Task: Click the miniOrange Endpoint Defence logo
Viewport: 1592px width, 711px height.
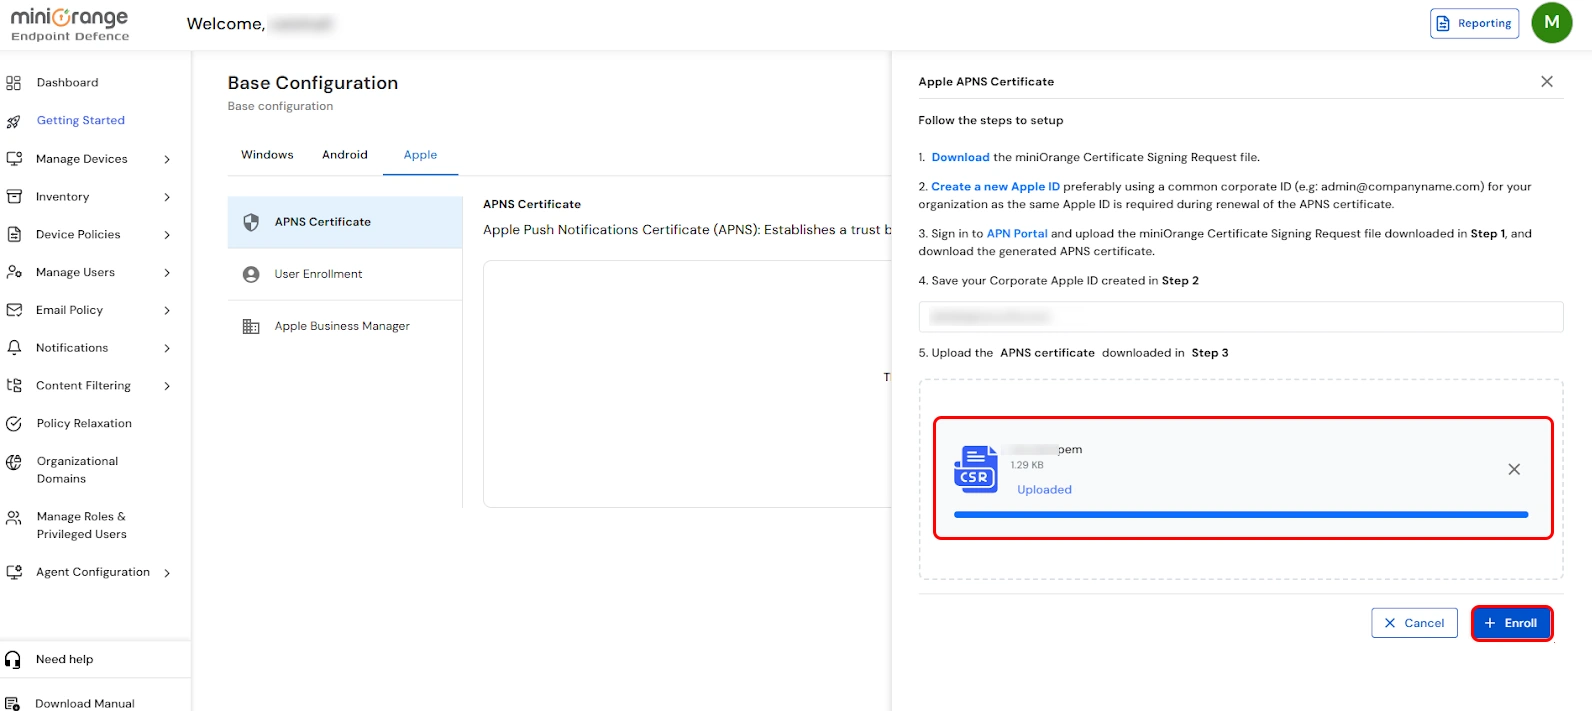Action: point(69,24)
